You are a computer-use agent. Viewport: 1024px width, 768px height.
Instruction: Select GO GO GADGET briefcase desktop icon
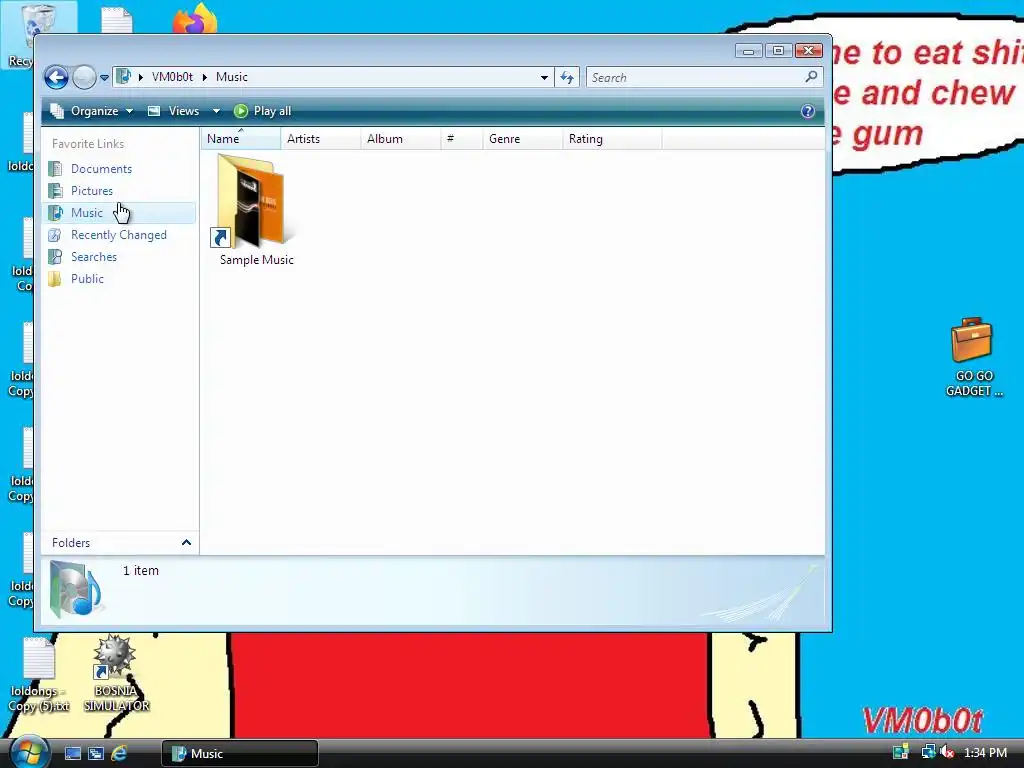click(x=972, y=357)
